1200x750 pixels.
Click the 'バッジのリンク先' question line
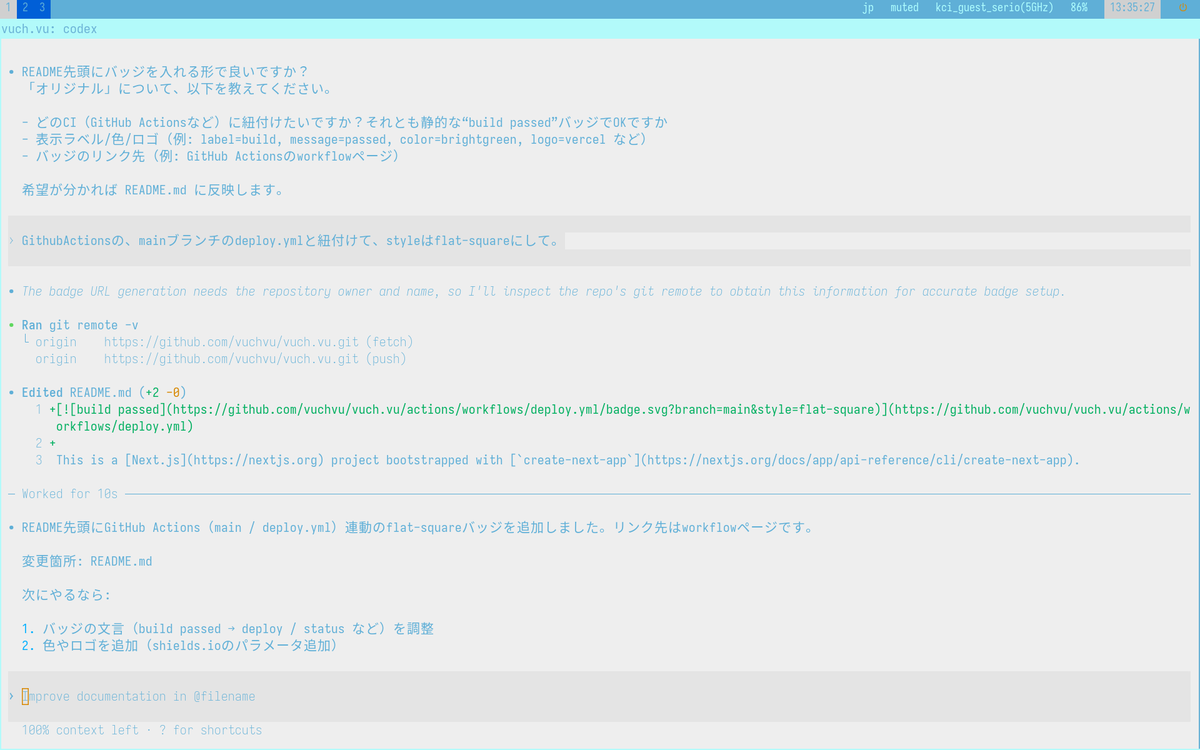pos(211,157)
